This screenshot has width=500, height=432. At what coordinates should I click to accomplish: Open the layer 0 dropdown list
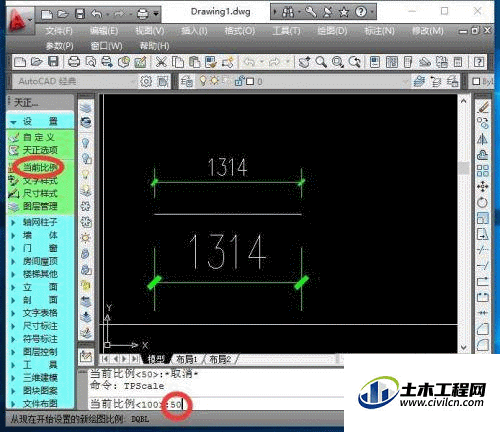[x=406, y=81]
